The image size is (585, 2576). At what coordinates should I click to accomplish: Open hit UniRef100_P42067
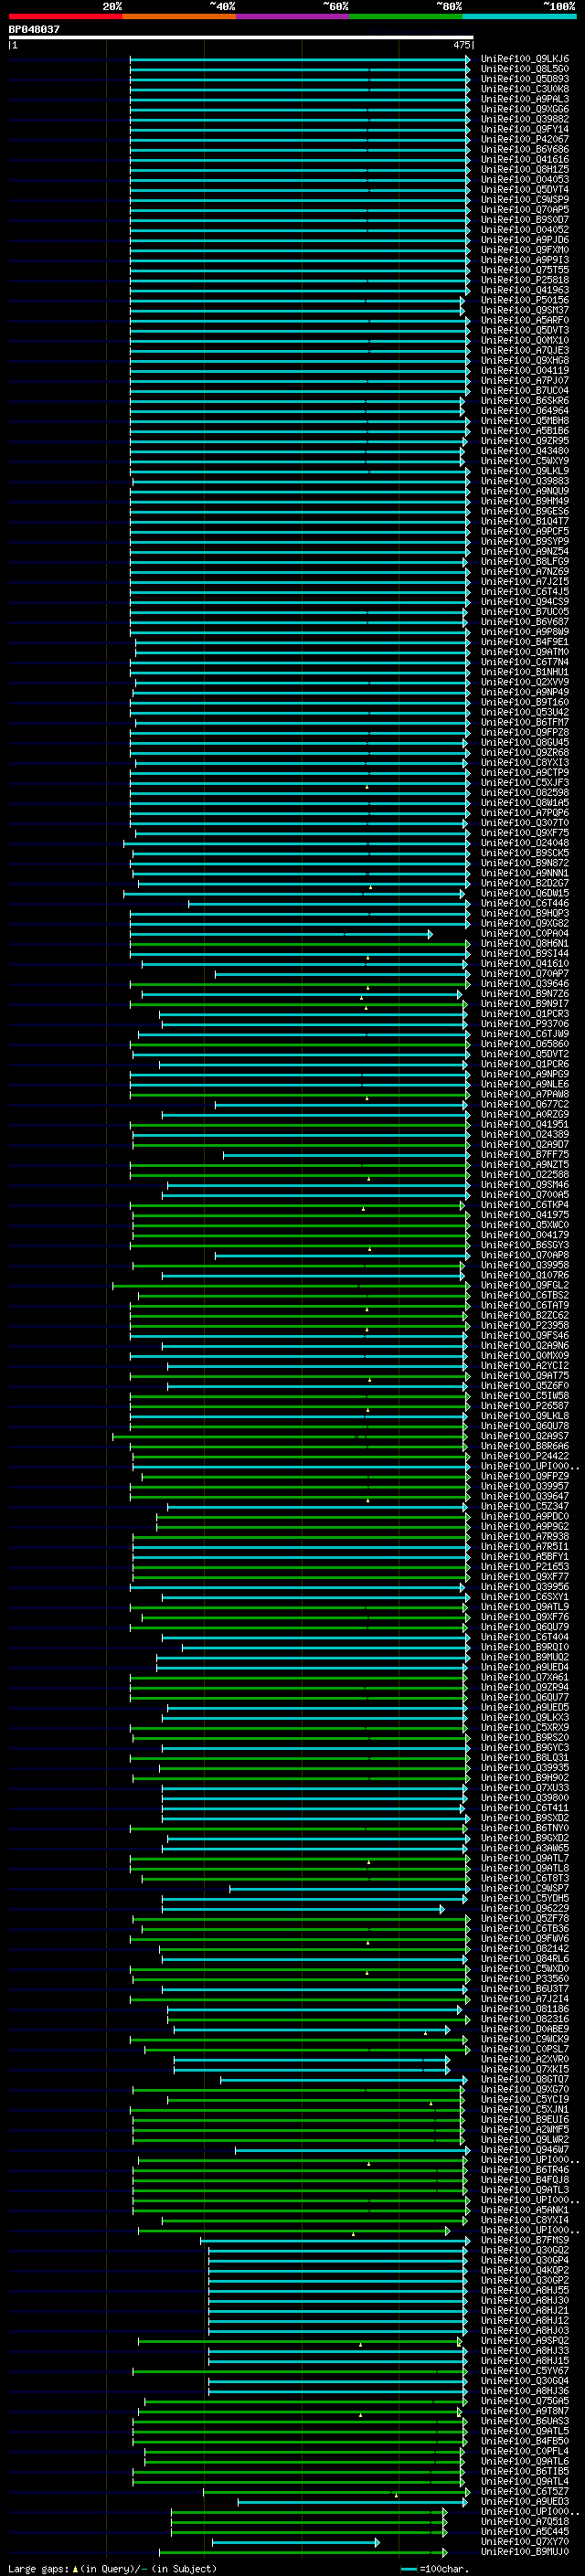pos(525,139)
